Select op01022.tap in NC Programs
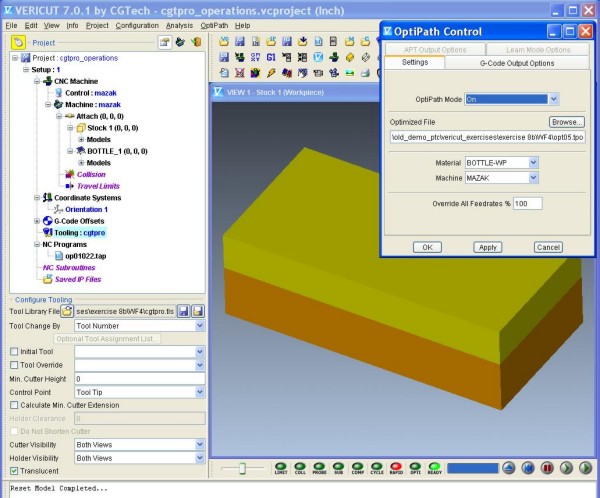Screen dimensions: 600x498 pyautogui.click(x=85, y=256)
